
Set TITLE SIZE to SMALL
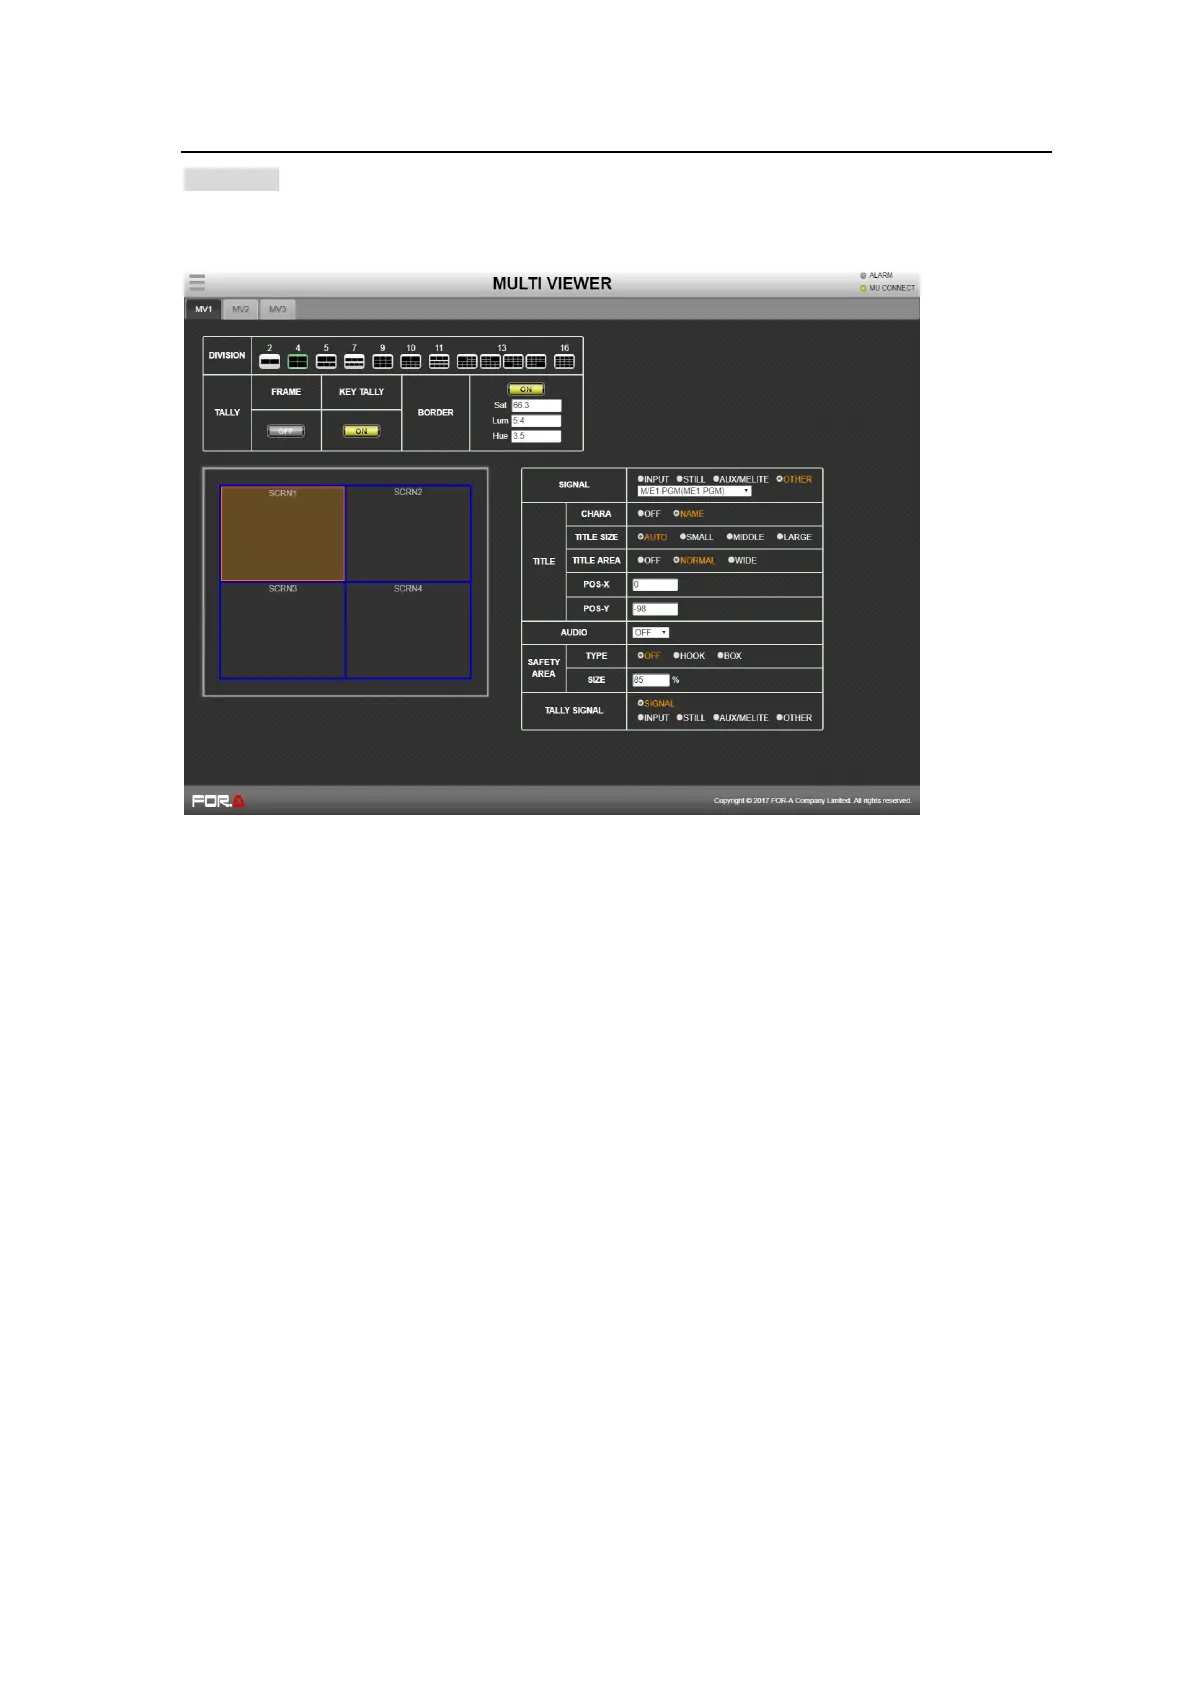[x=697, y=537]
